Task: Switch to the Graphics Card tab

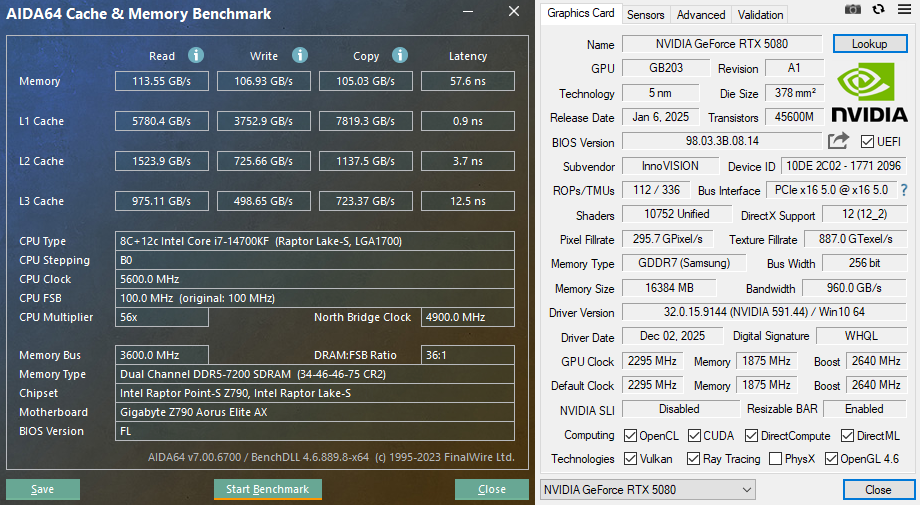Action: 580,13
